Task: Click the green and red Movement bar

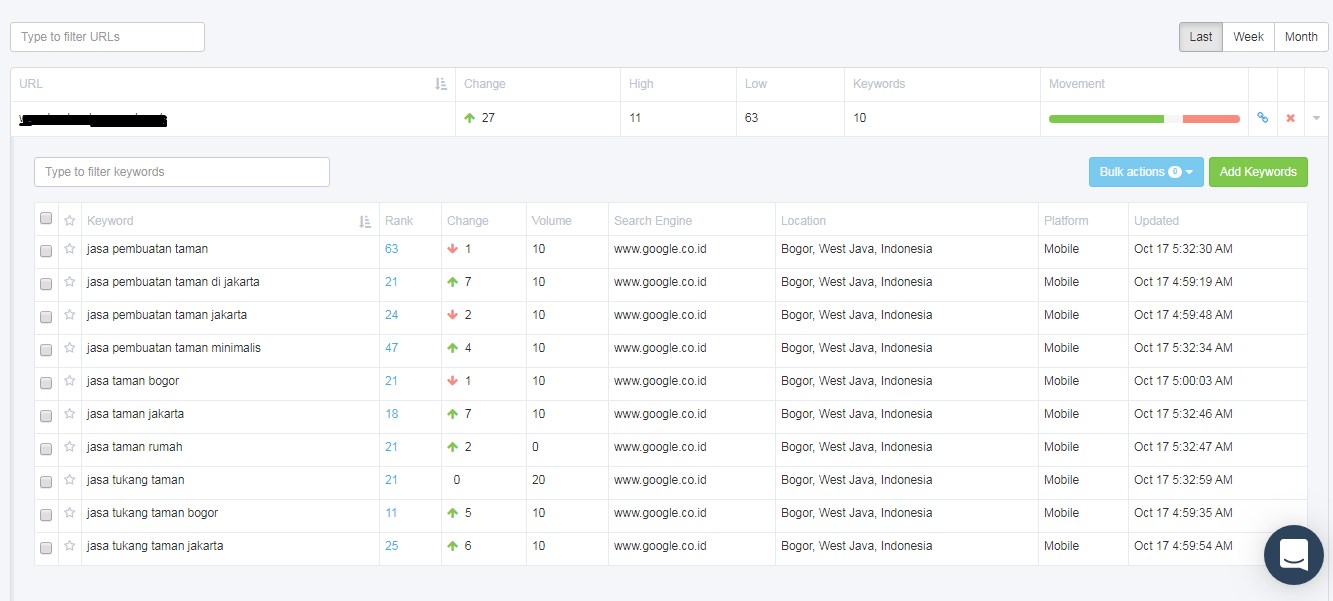Action: [x=1143, y=118]
